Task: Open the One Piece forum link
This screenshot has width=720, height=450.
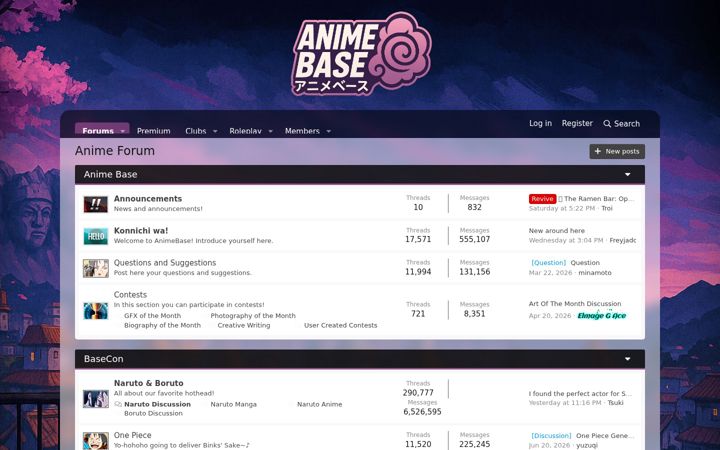Action: pyautogui.click(x=133, y=435)
